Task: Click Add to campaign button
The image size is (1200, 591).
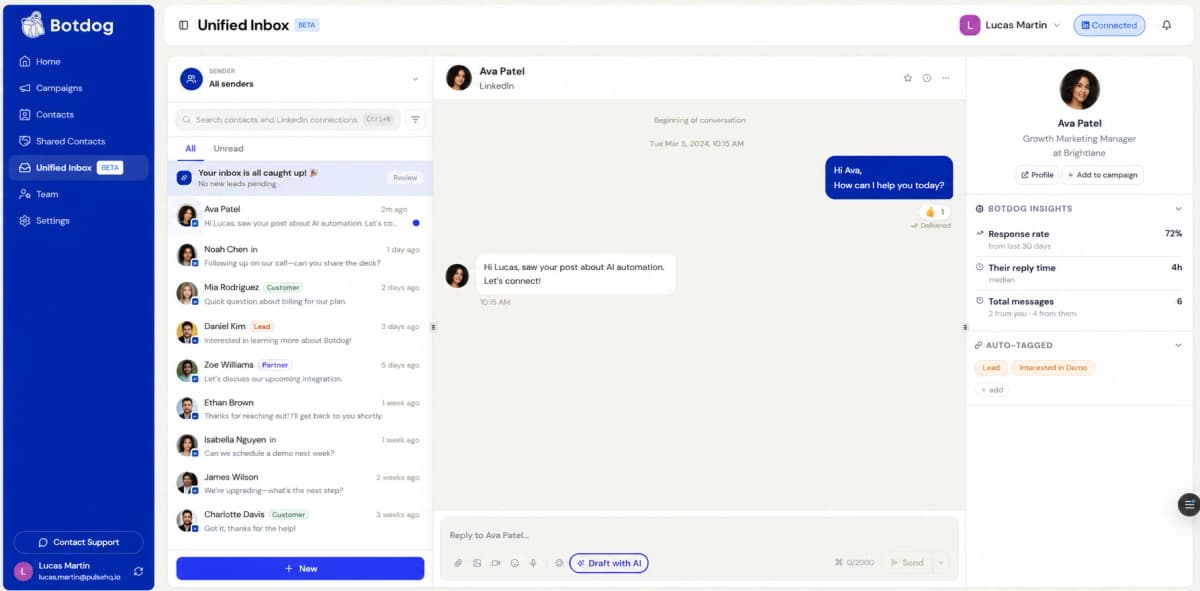Action: (x=1102, y=175)
